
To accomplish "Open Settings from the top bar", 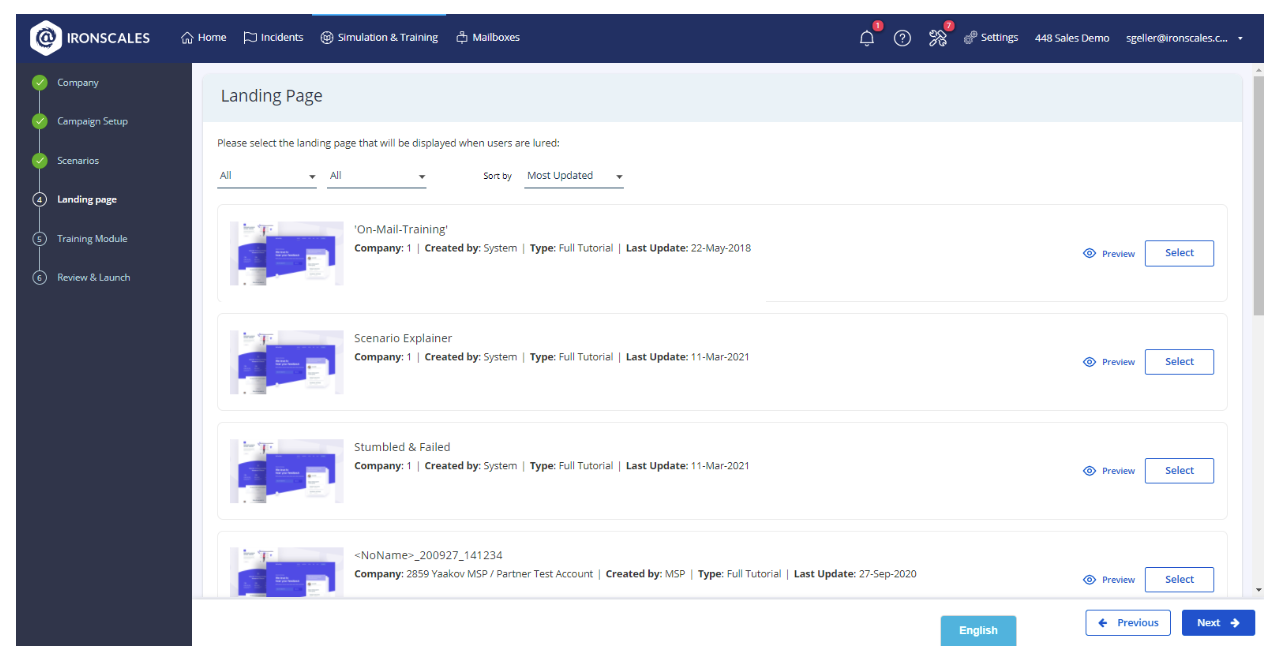I will [x=990, y=38].
